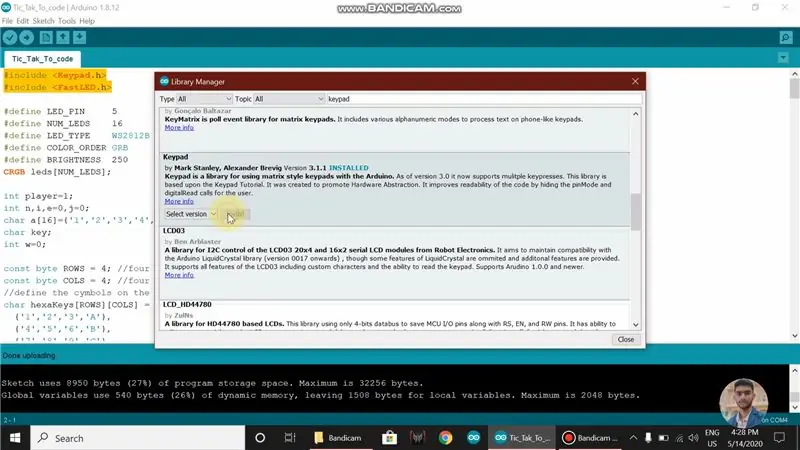Open Cortana circle icon on the taskbar
Screen dimensions: 800x450
tap(260, 438)
